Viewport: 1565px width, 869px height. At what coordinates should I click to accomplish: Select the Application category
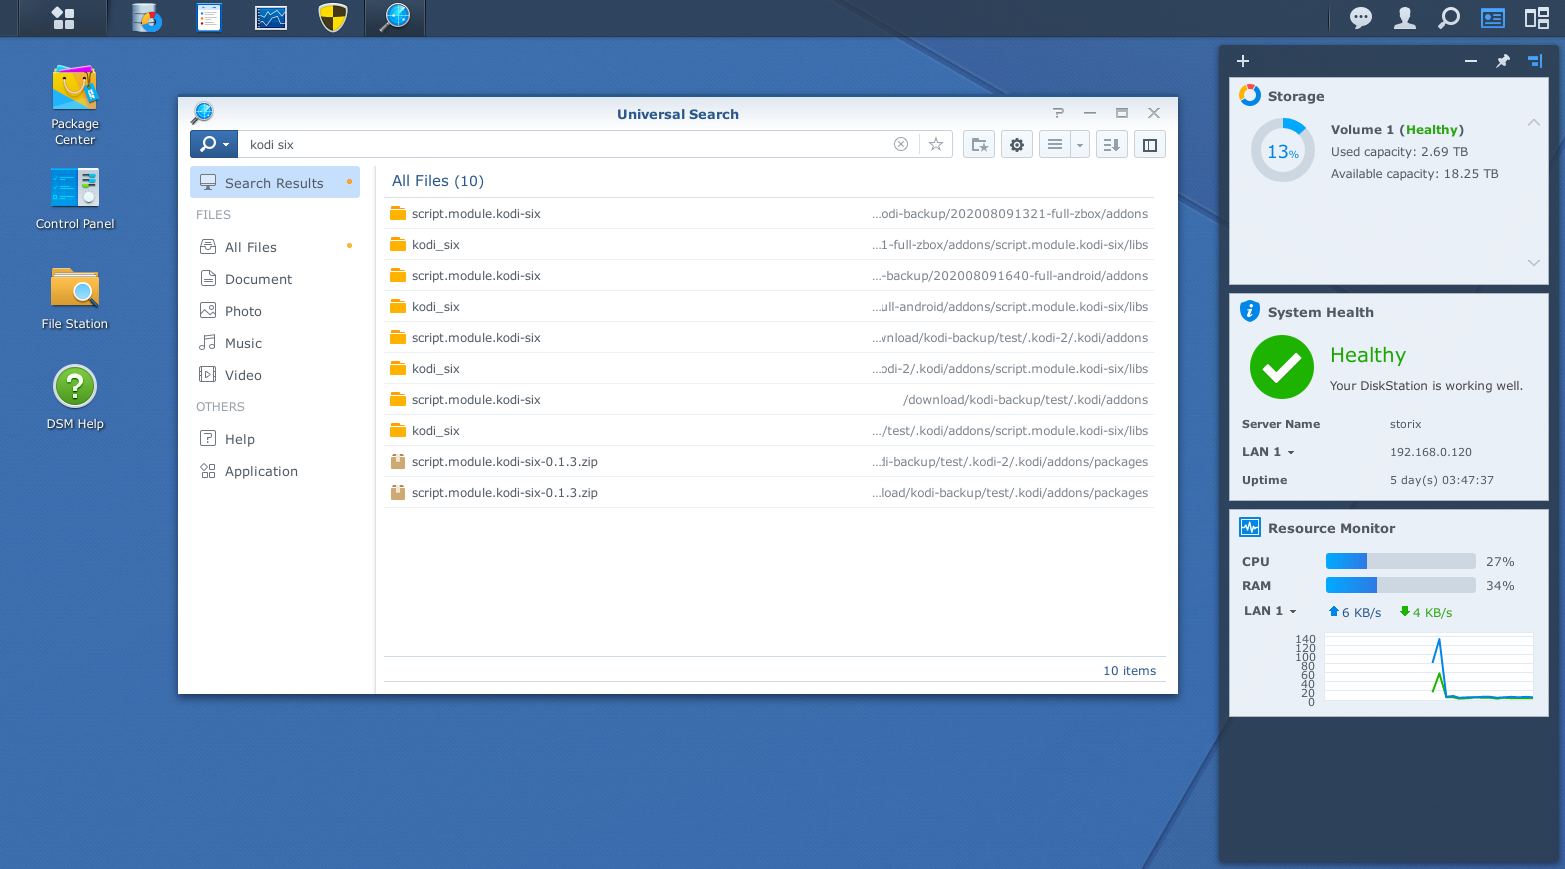(x=275, y=470)
